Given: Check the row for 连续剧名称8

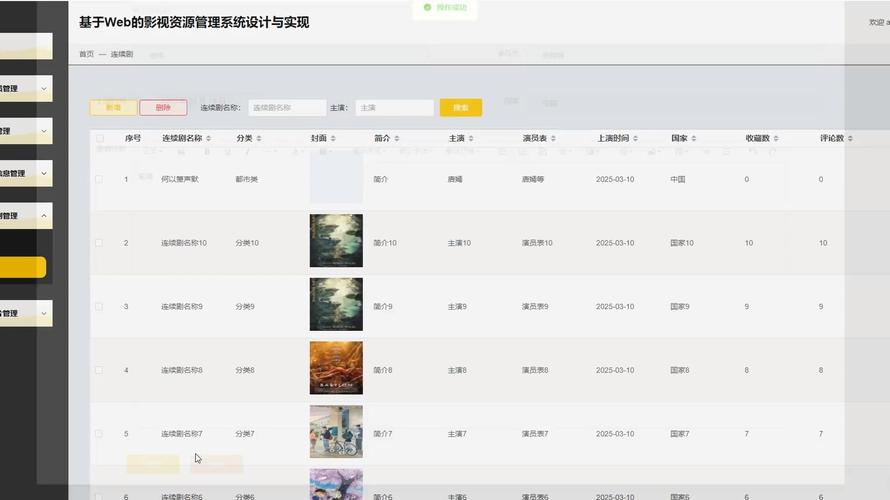Looking at the screenshot, I should click(x=99, y=370).
